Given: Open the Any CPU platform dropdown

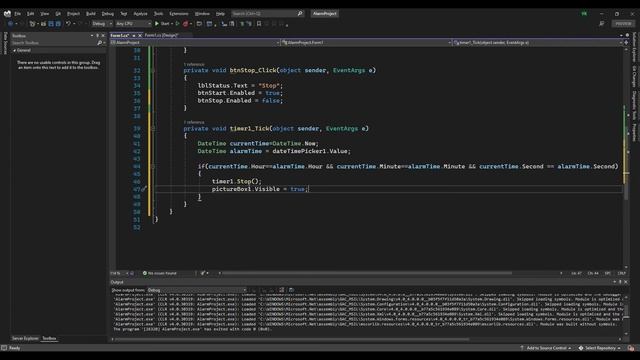Looking at the screenshot, I should click(133, 24).
